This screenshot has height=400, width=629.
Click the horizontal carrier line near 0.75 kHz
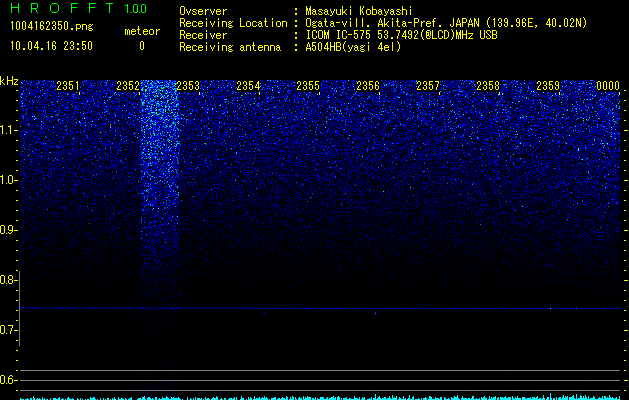[x=320, y=308]
